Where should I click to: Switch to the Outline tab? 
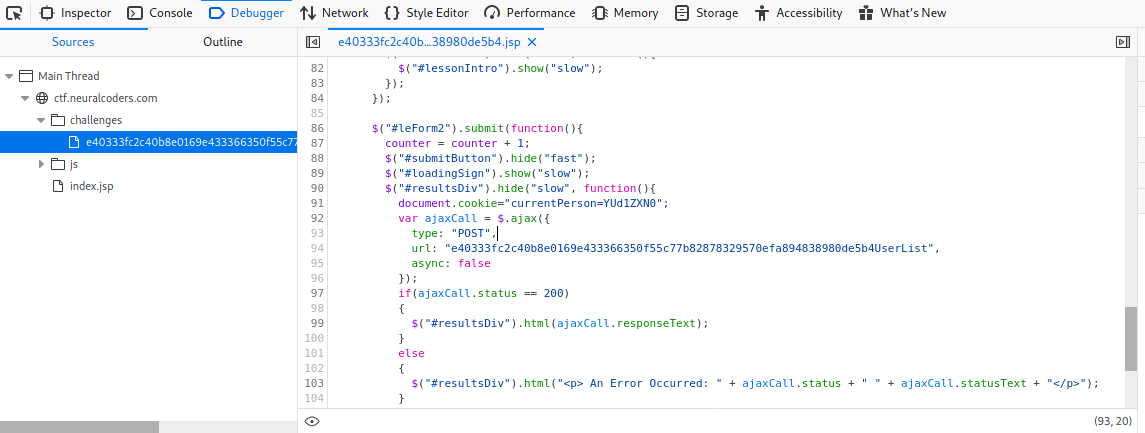222,42
